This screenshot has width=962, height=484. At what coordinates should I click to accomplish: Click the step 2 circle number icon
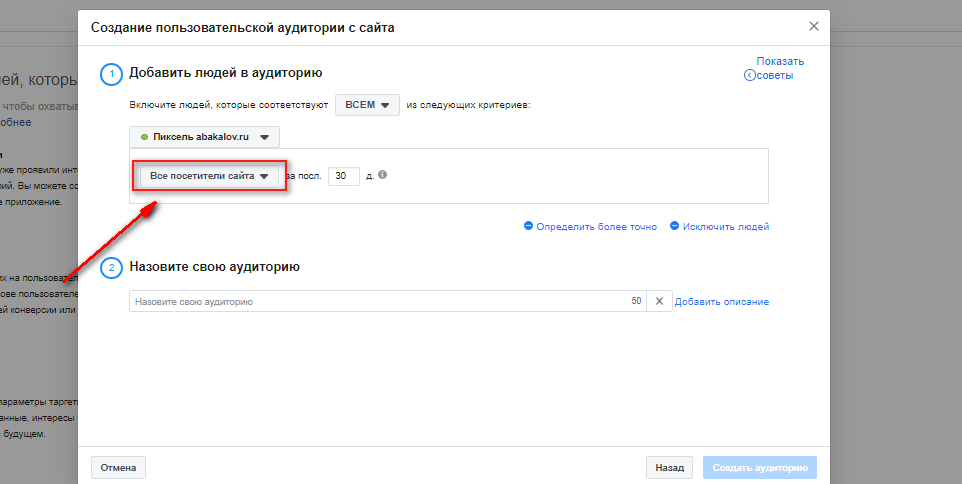112,267
